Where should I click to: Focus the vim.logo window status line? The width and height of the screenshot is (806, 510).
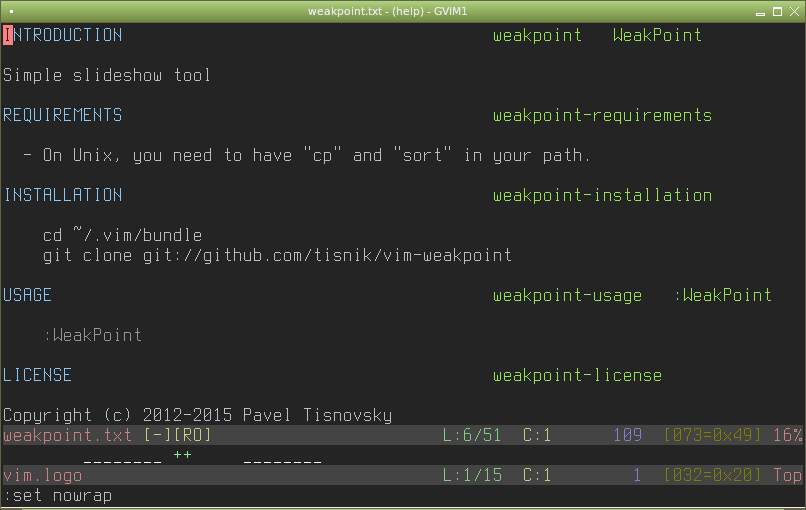click(x=42, y=476)
